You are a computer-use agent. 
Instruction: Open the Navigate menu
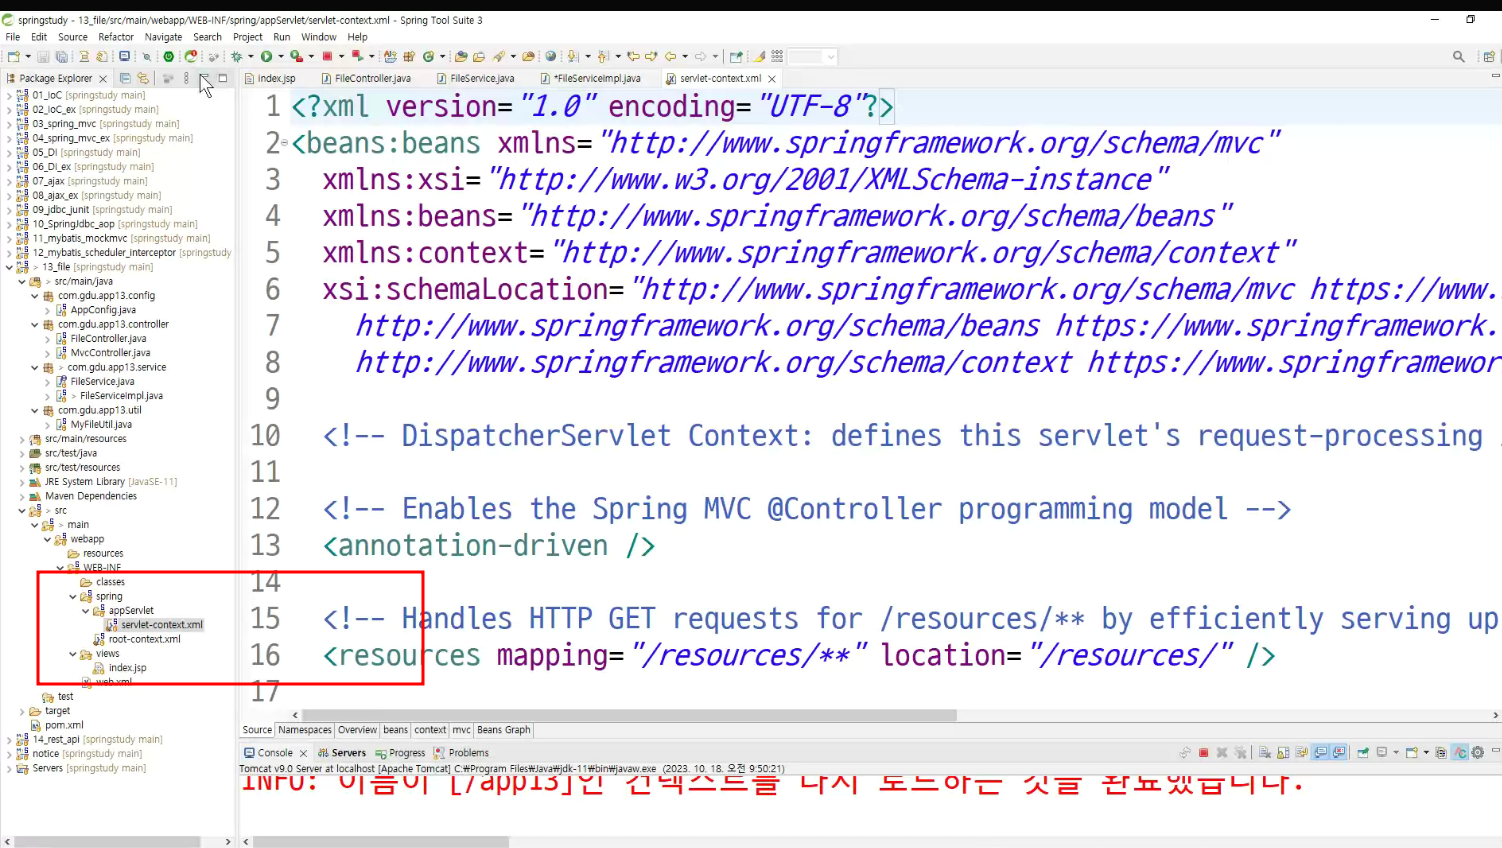[x=163, y=37]
